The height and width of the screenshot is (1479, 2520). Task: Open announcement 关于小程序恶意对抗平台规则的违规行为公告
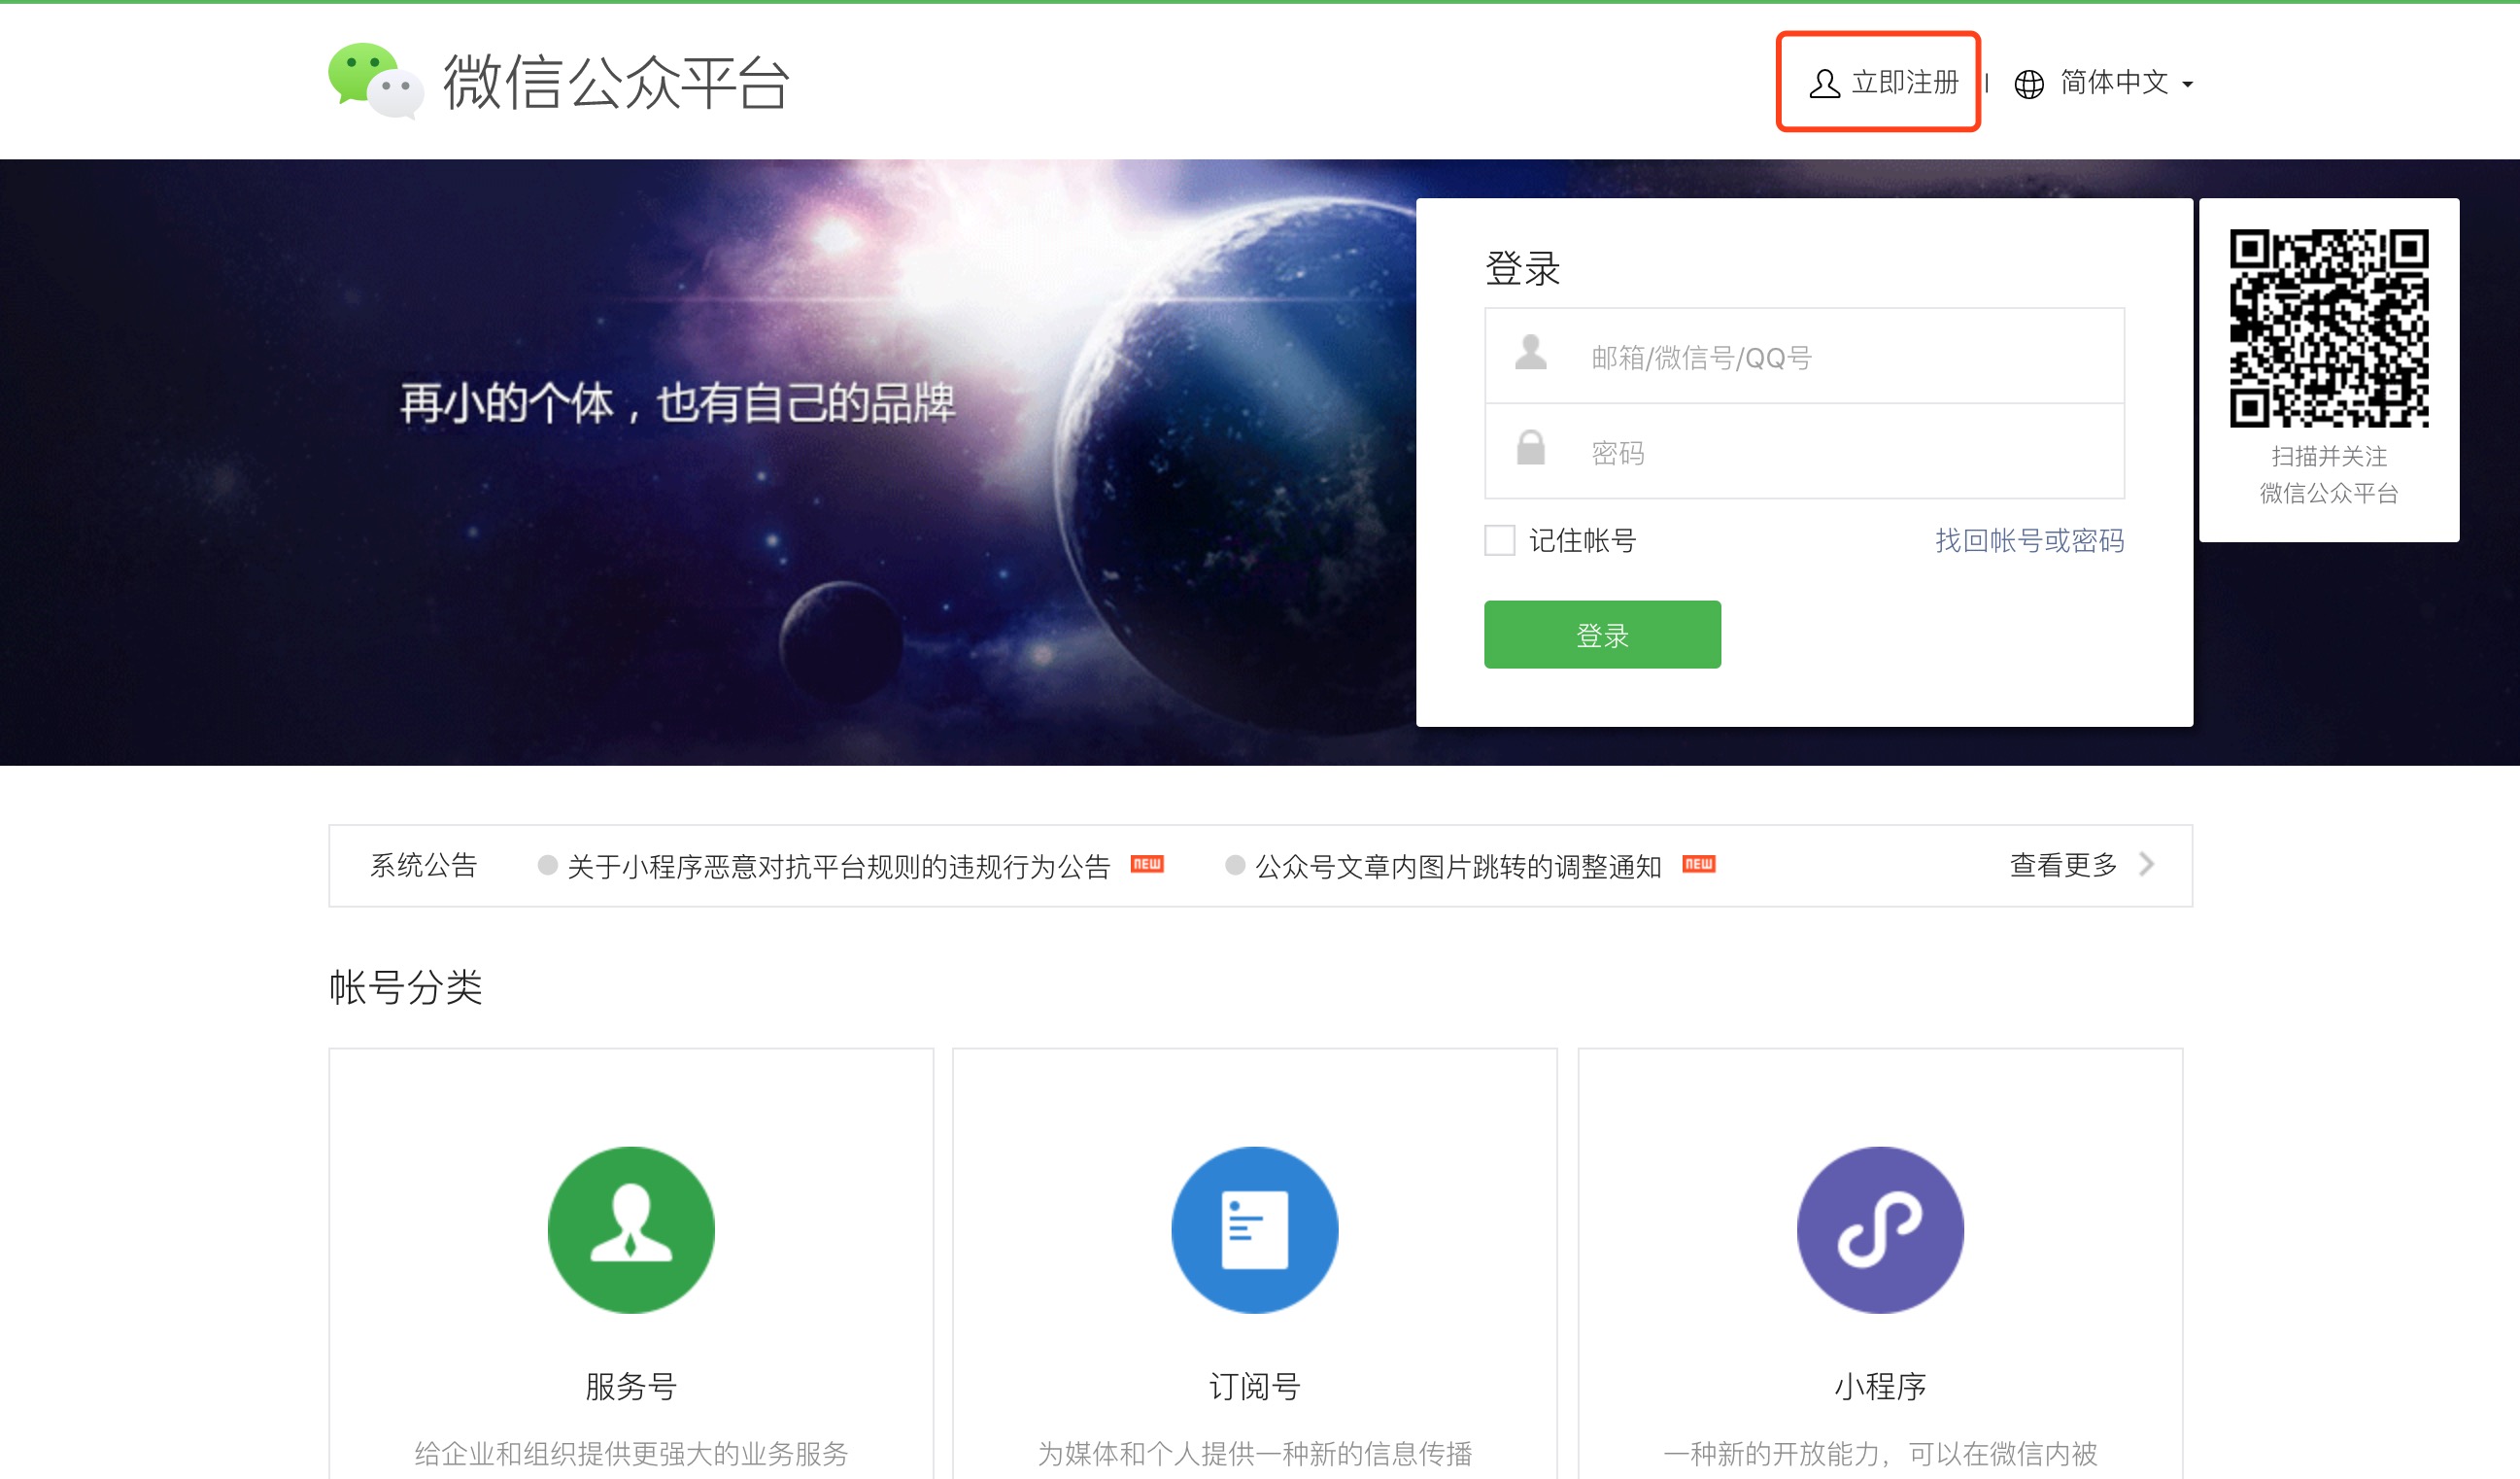[838, 866]
